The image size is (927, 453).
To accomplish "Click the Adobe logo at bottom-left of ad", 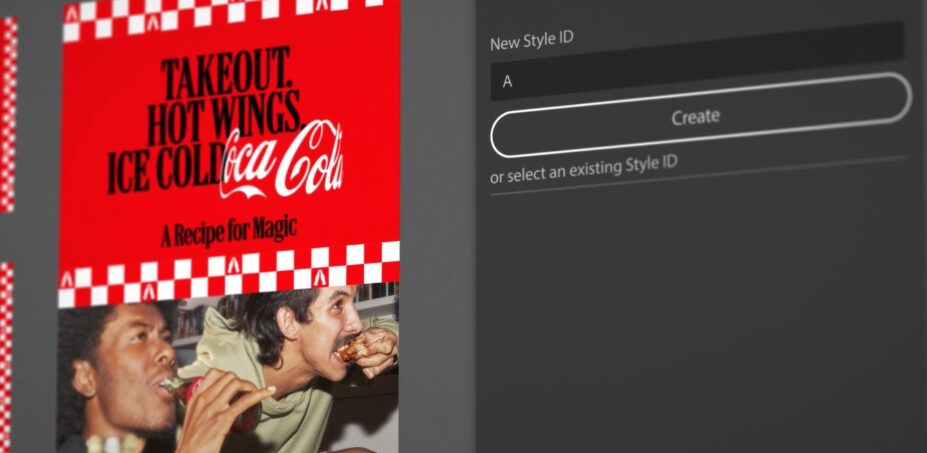I will [67, 280].
